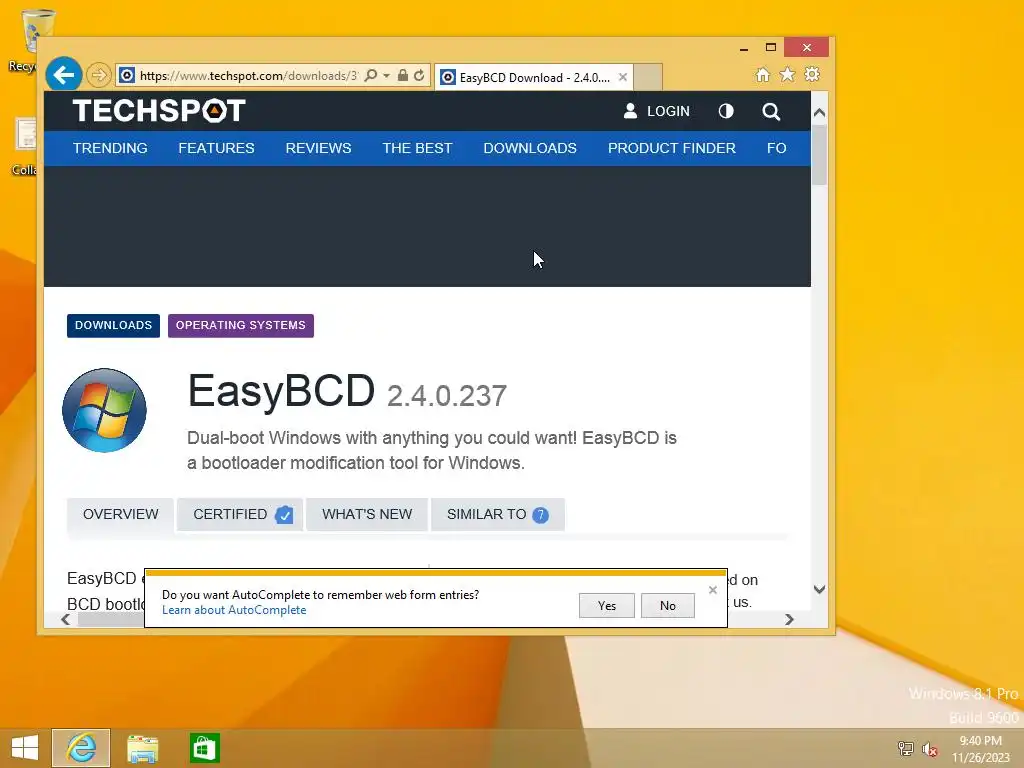Screen dimensions: 1024x768
Task: Click the LOGIN user link
Action: tap(656, 111)
